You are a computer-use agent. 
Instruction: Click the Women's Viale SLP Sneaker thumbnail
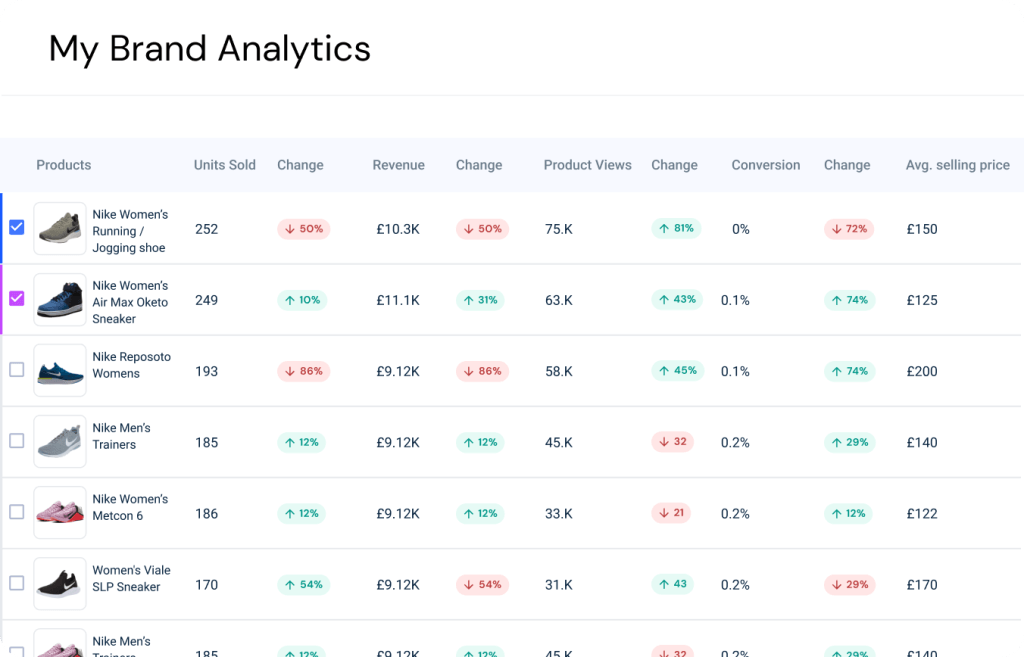(59, 583)
